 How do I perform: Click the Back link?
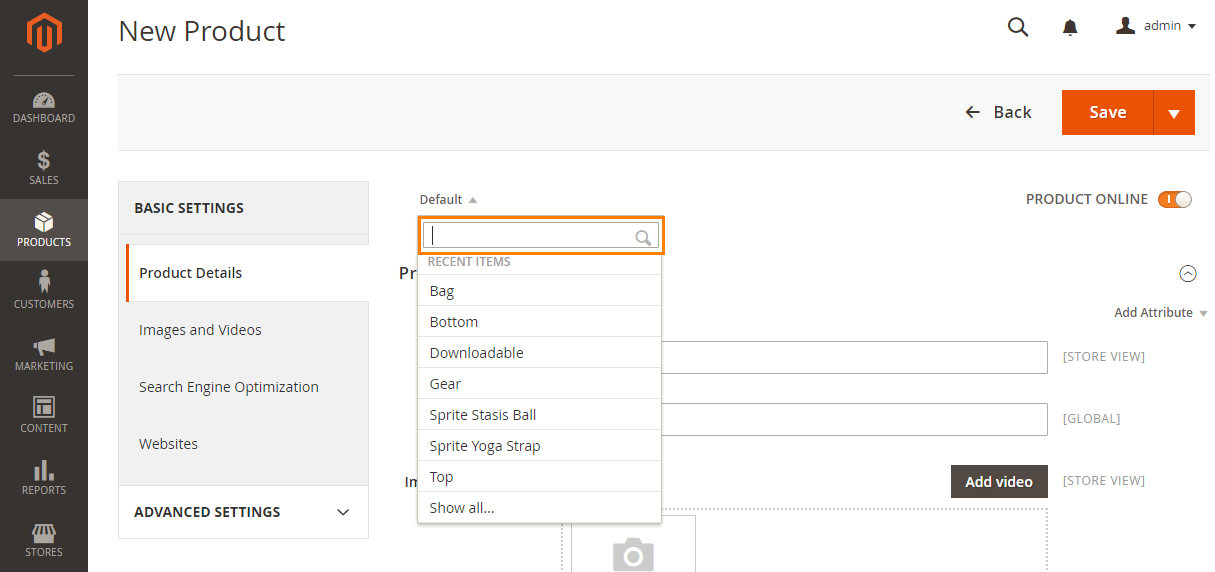pos(998,112)
